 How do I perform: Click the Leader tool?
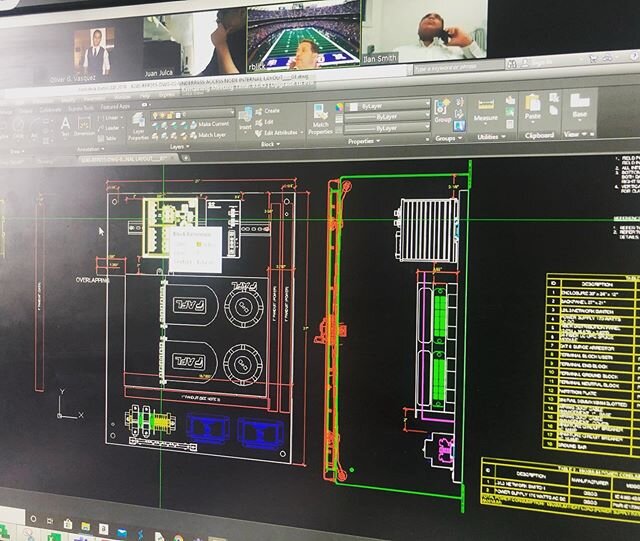pos(109,128)
